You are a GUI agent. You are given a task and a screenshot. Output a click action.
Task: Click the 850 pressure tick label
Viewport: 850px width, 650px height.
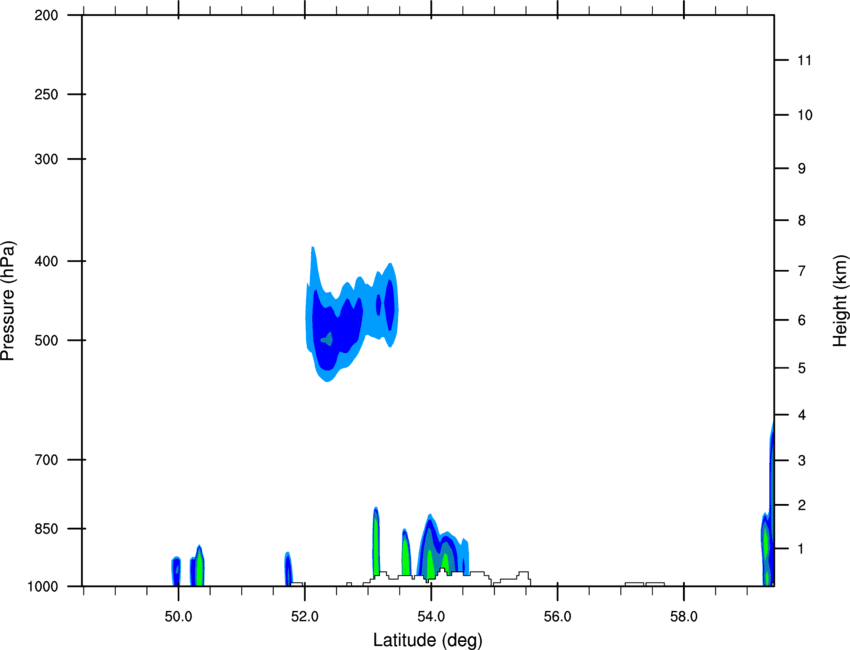coord(46,529)
